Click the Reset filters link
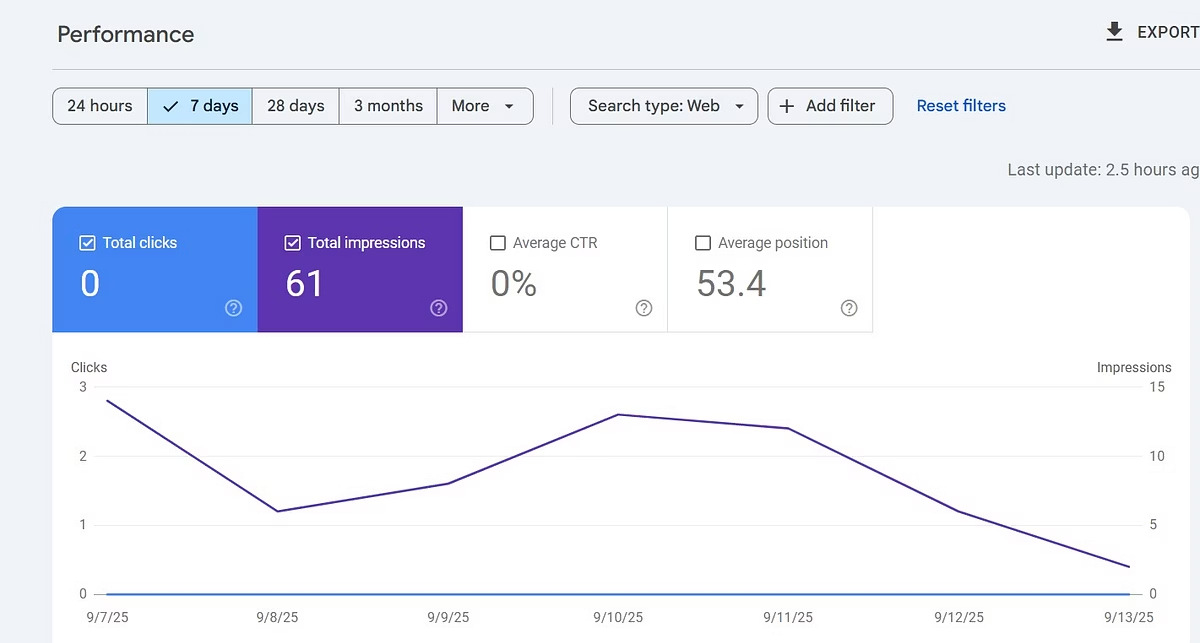Image resolution: width=1200 pixels, height=643 pixels. 961,106
